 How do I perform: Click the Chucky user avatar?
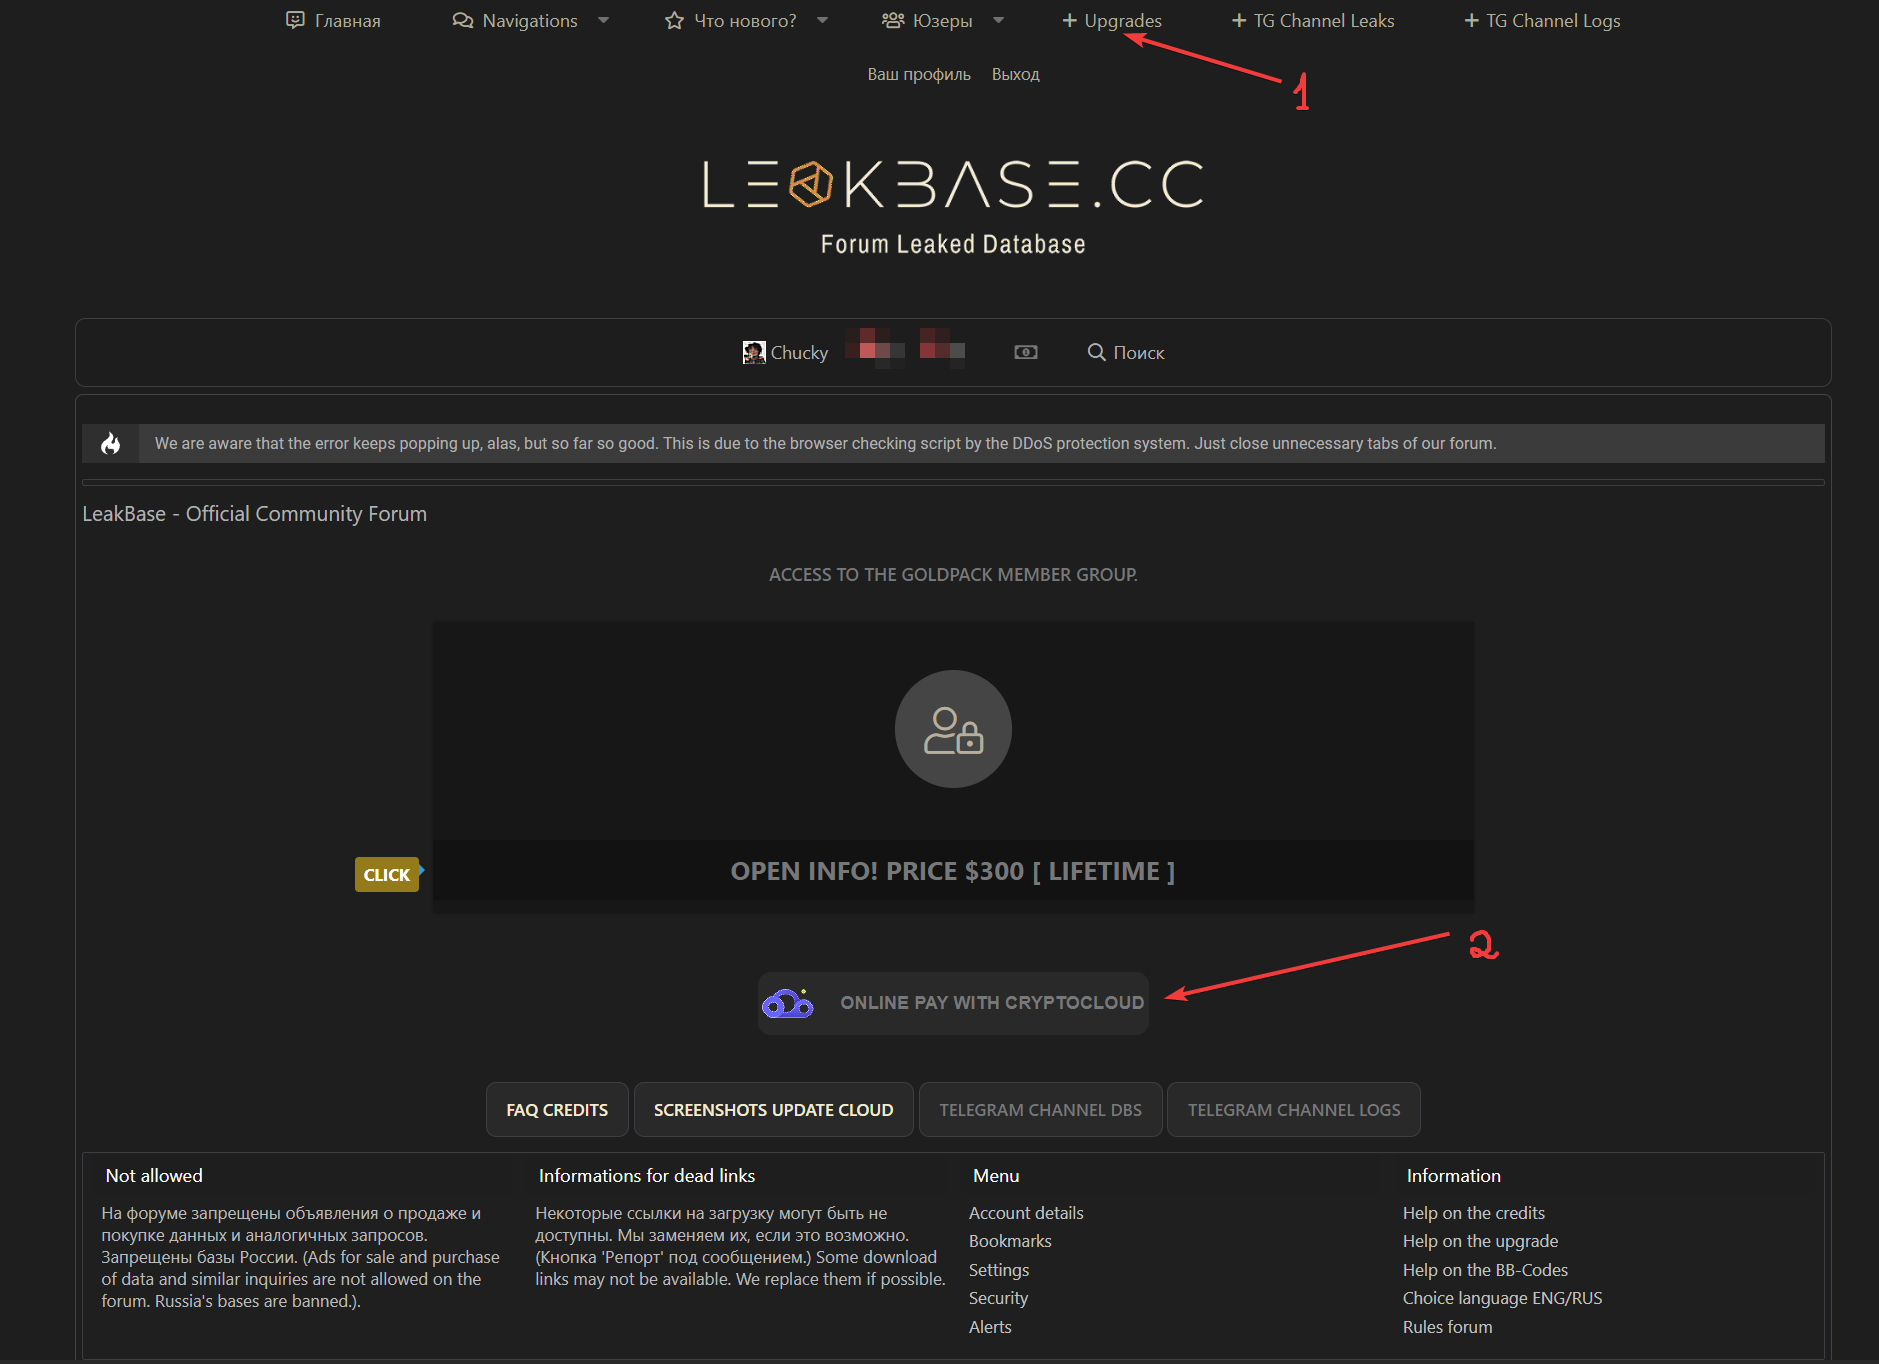pyautogui.click(x=753, y=352)
